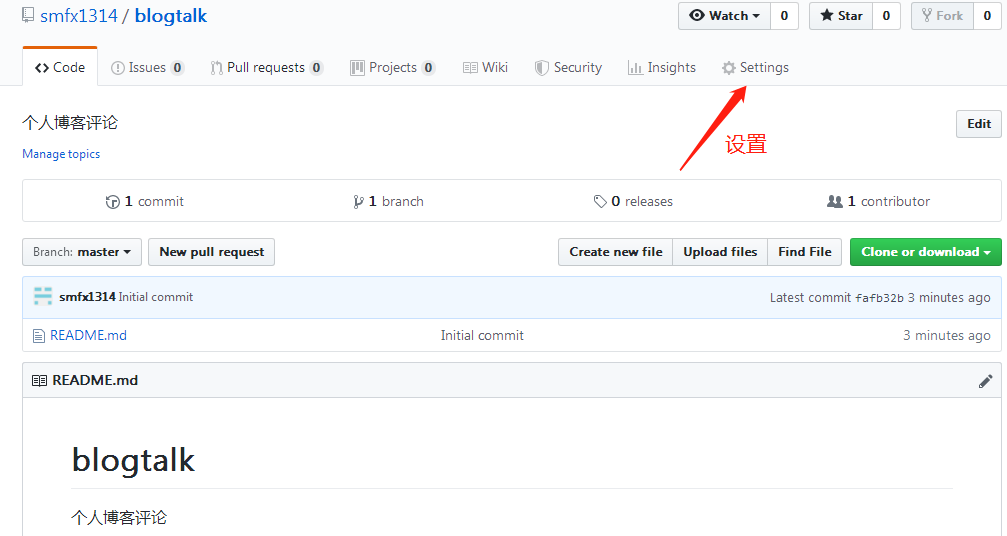Open the Clone or download dropdown
This screenshot has height=536, width=1007.
tap(925, 252)
